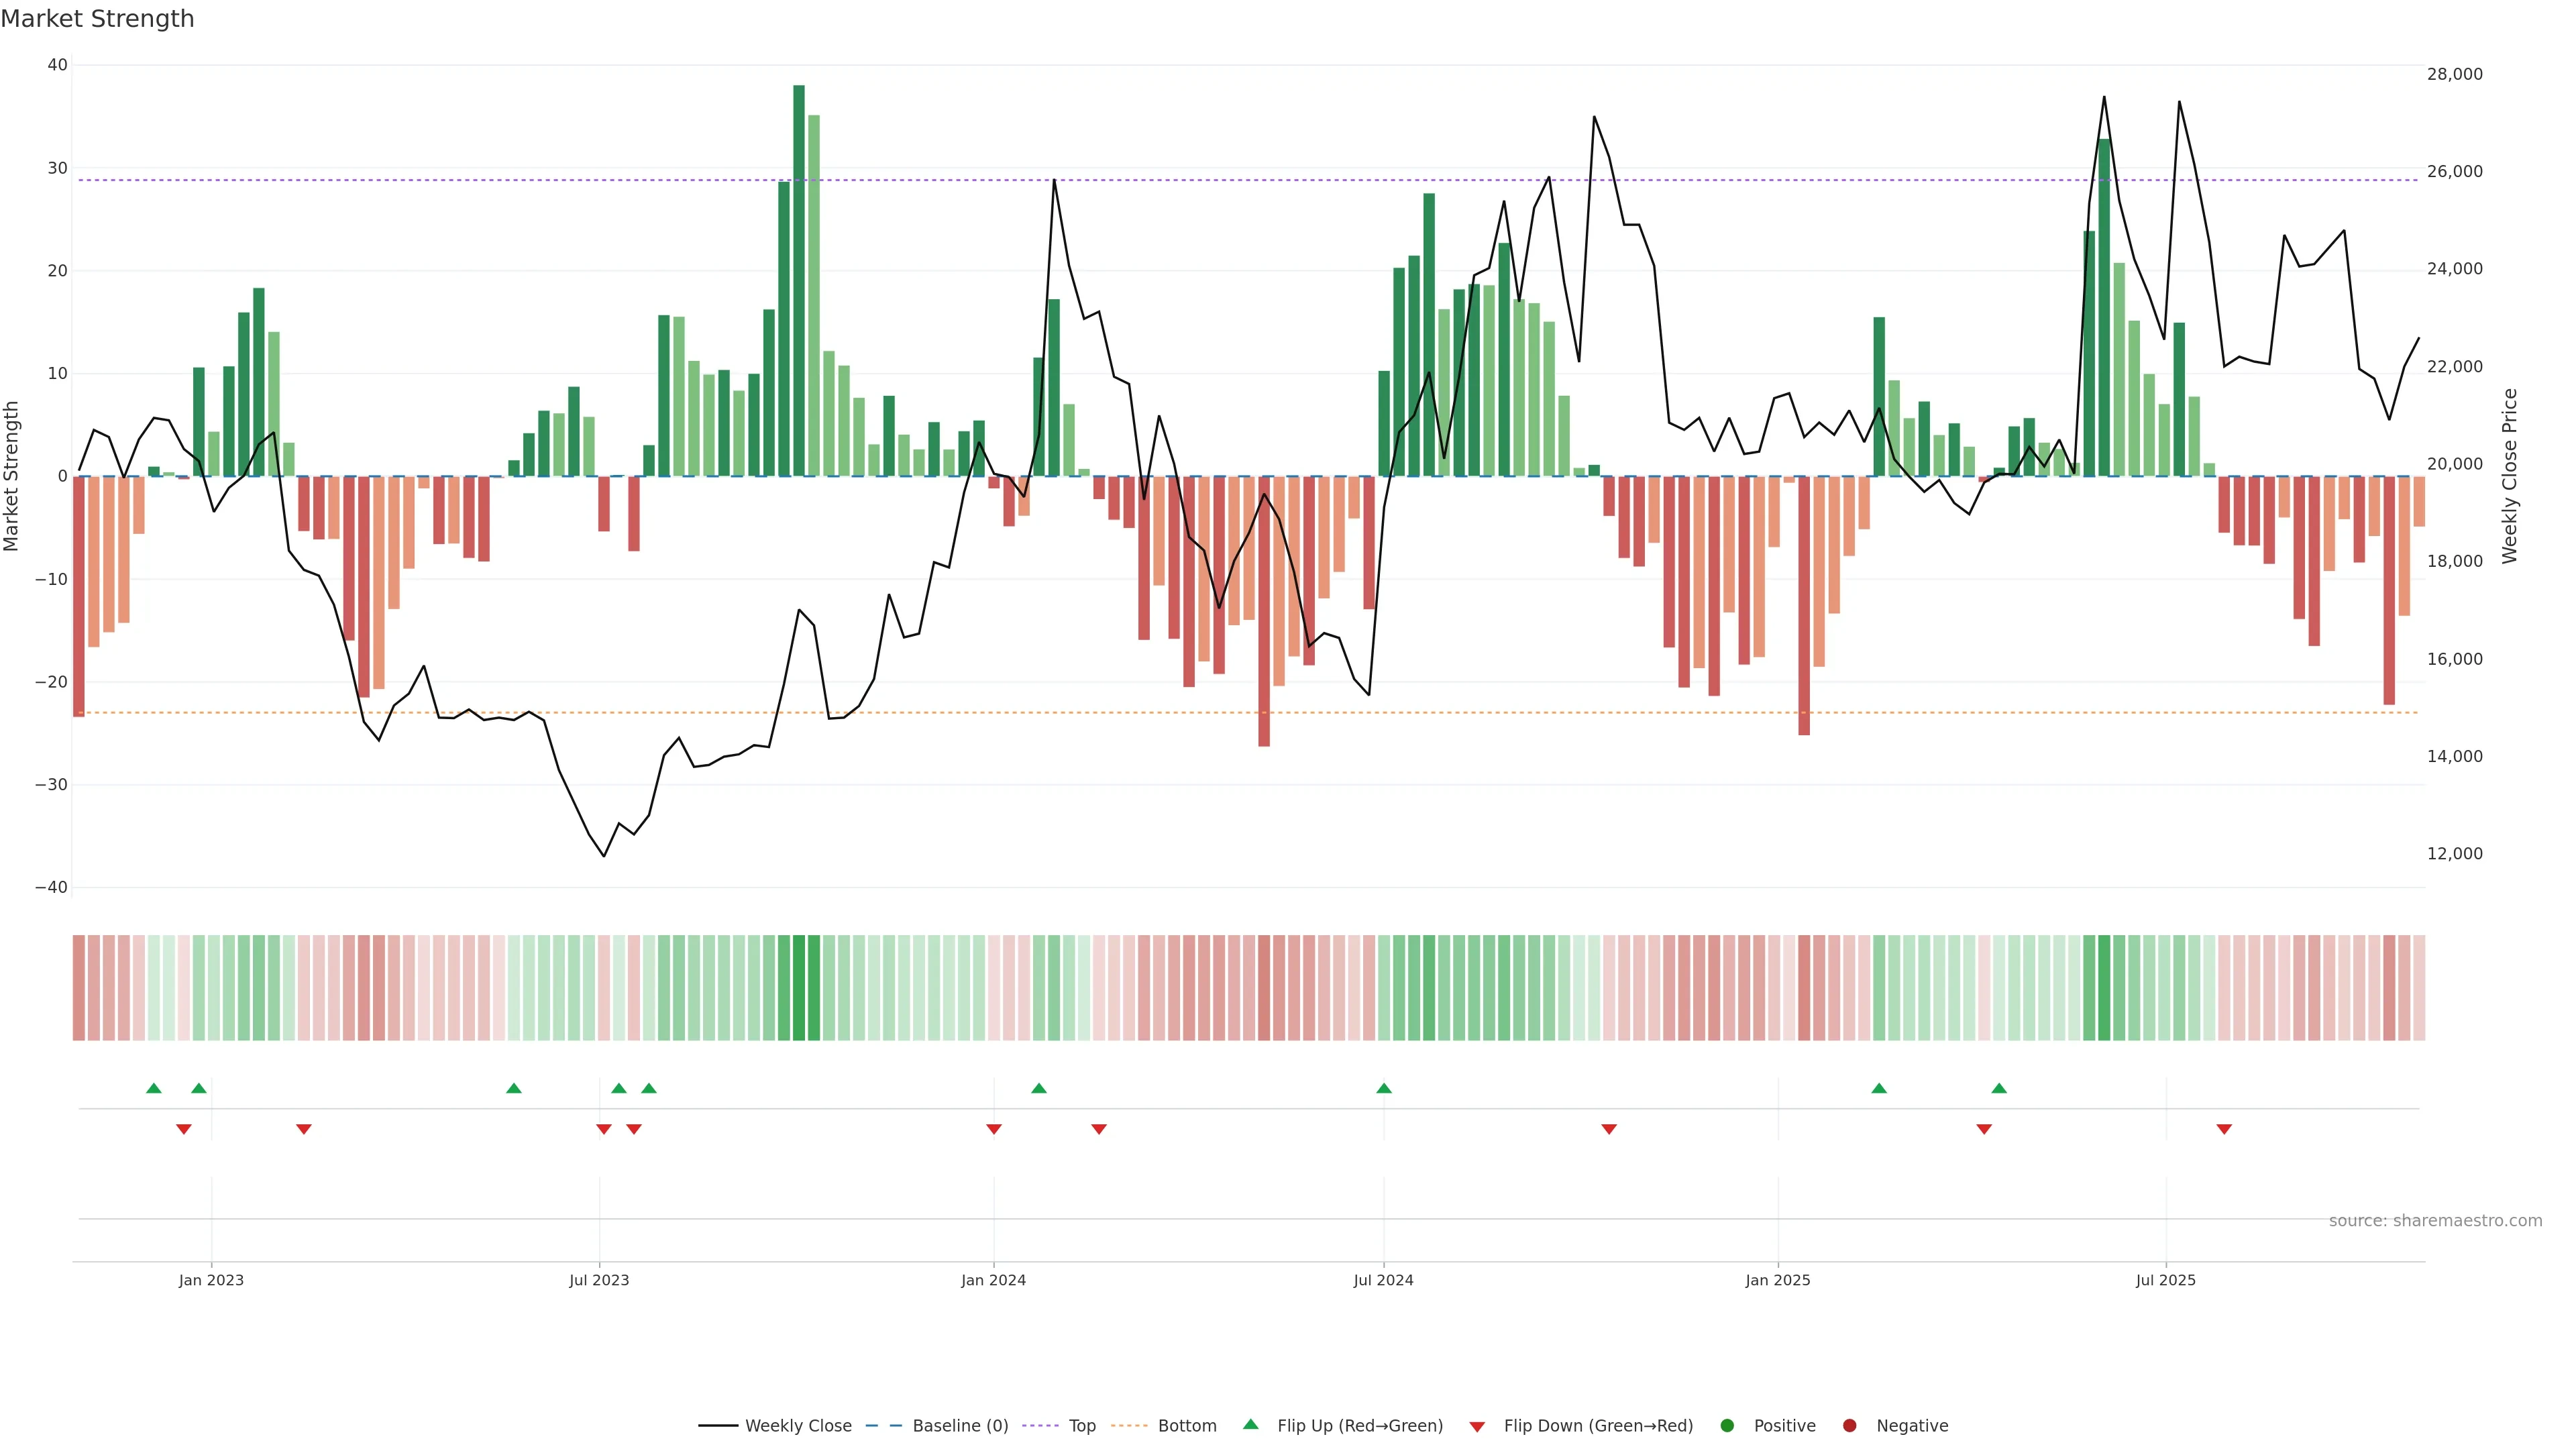Click the Market Strength chart title
Viewport: 2576px width, 1449px height.
tap(97, 19)
